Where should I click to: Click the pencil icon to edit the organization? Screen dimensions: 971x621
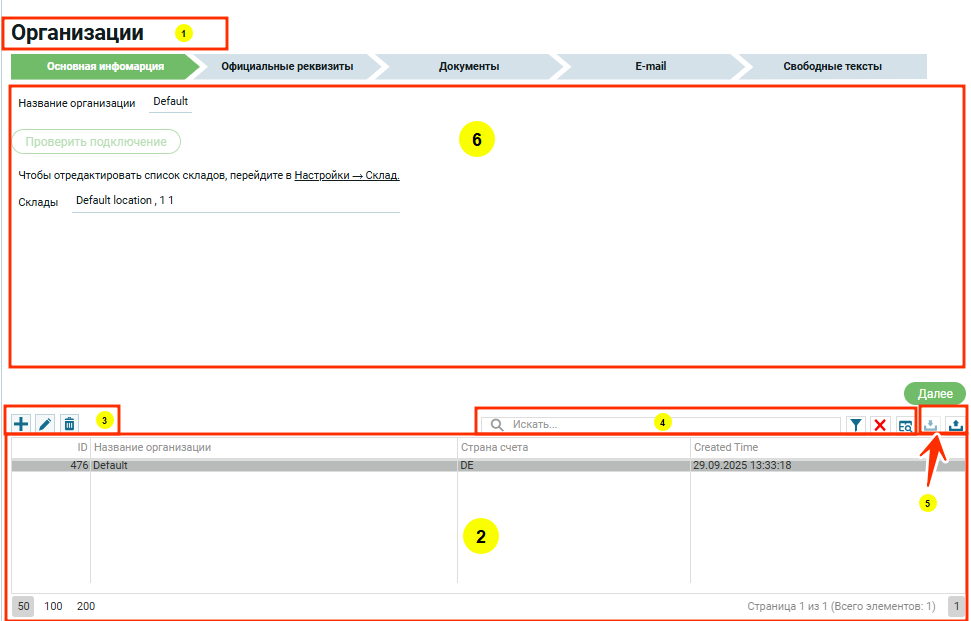[x=45, y=424]
